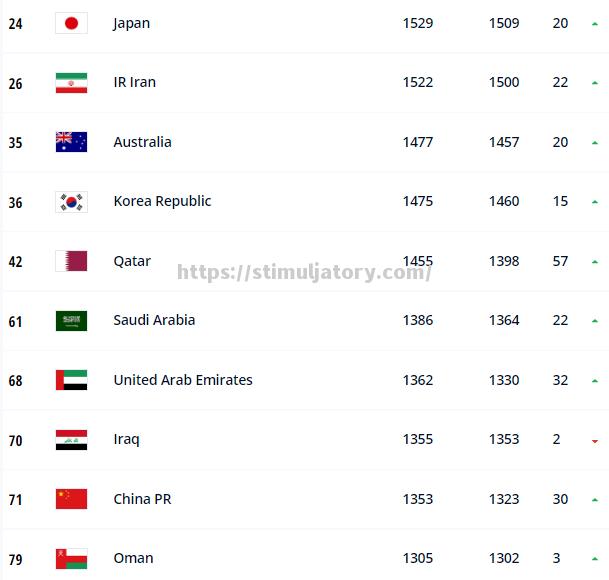This screenshot has height=580, width=609.
Task: Open the Japan team link
Action: [x=132, y=23]
